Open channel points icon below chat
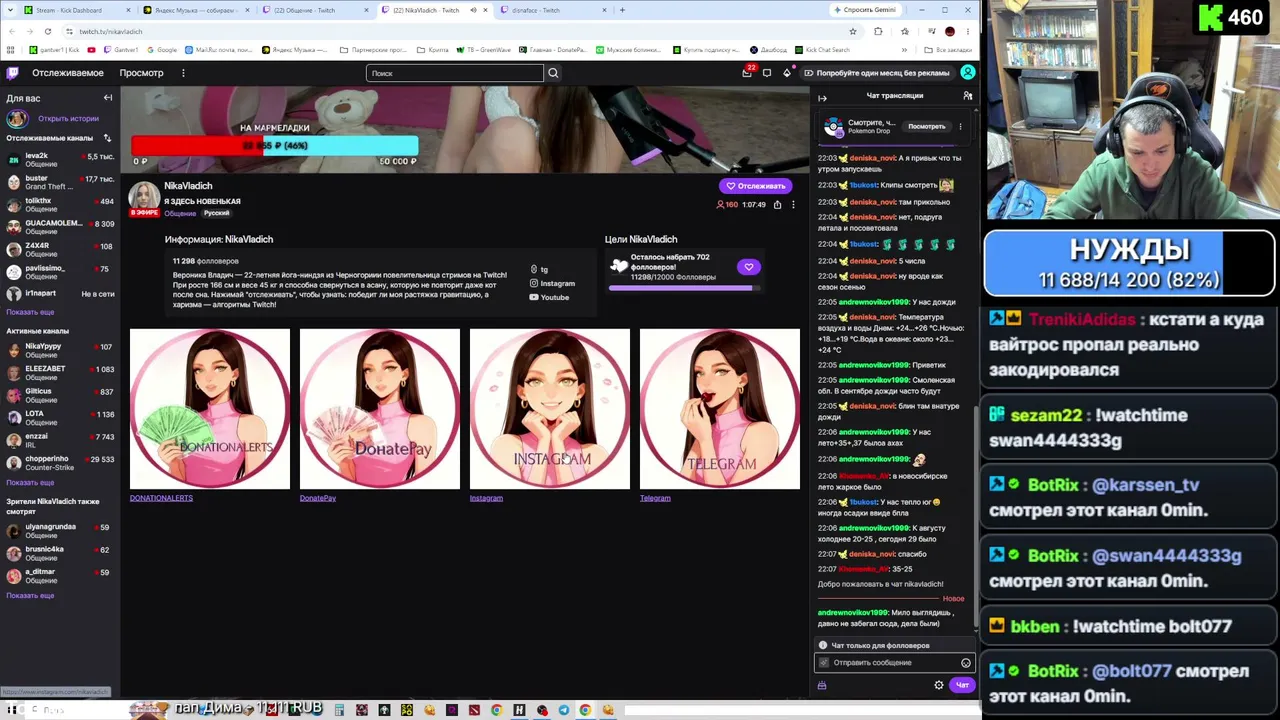This screenshot has width=1280, height=720. (822, 685)
